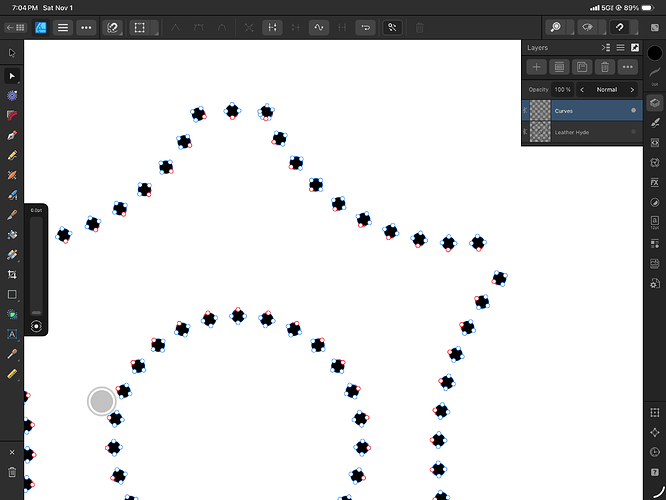Image resolution: width=666 pixels, height=500 pixels.
Task: Expand the Curves layer children
Action: pos(526,110)
